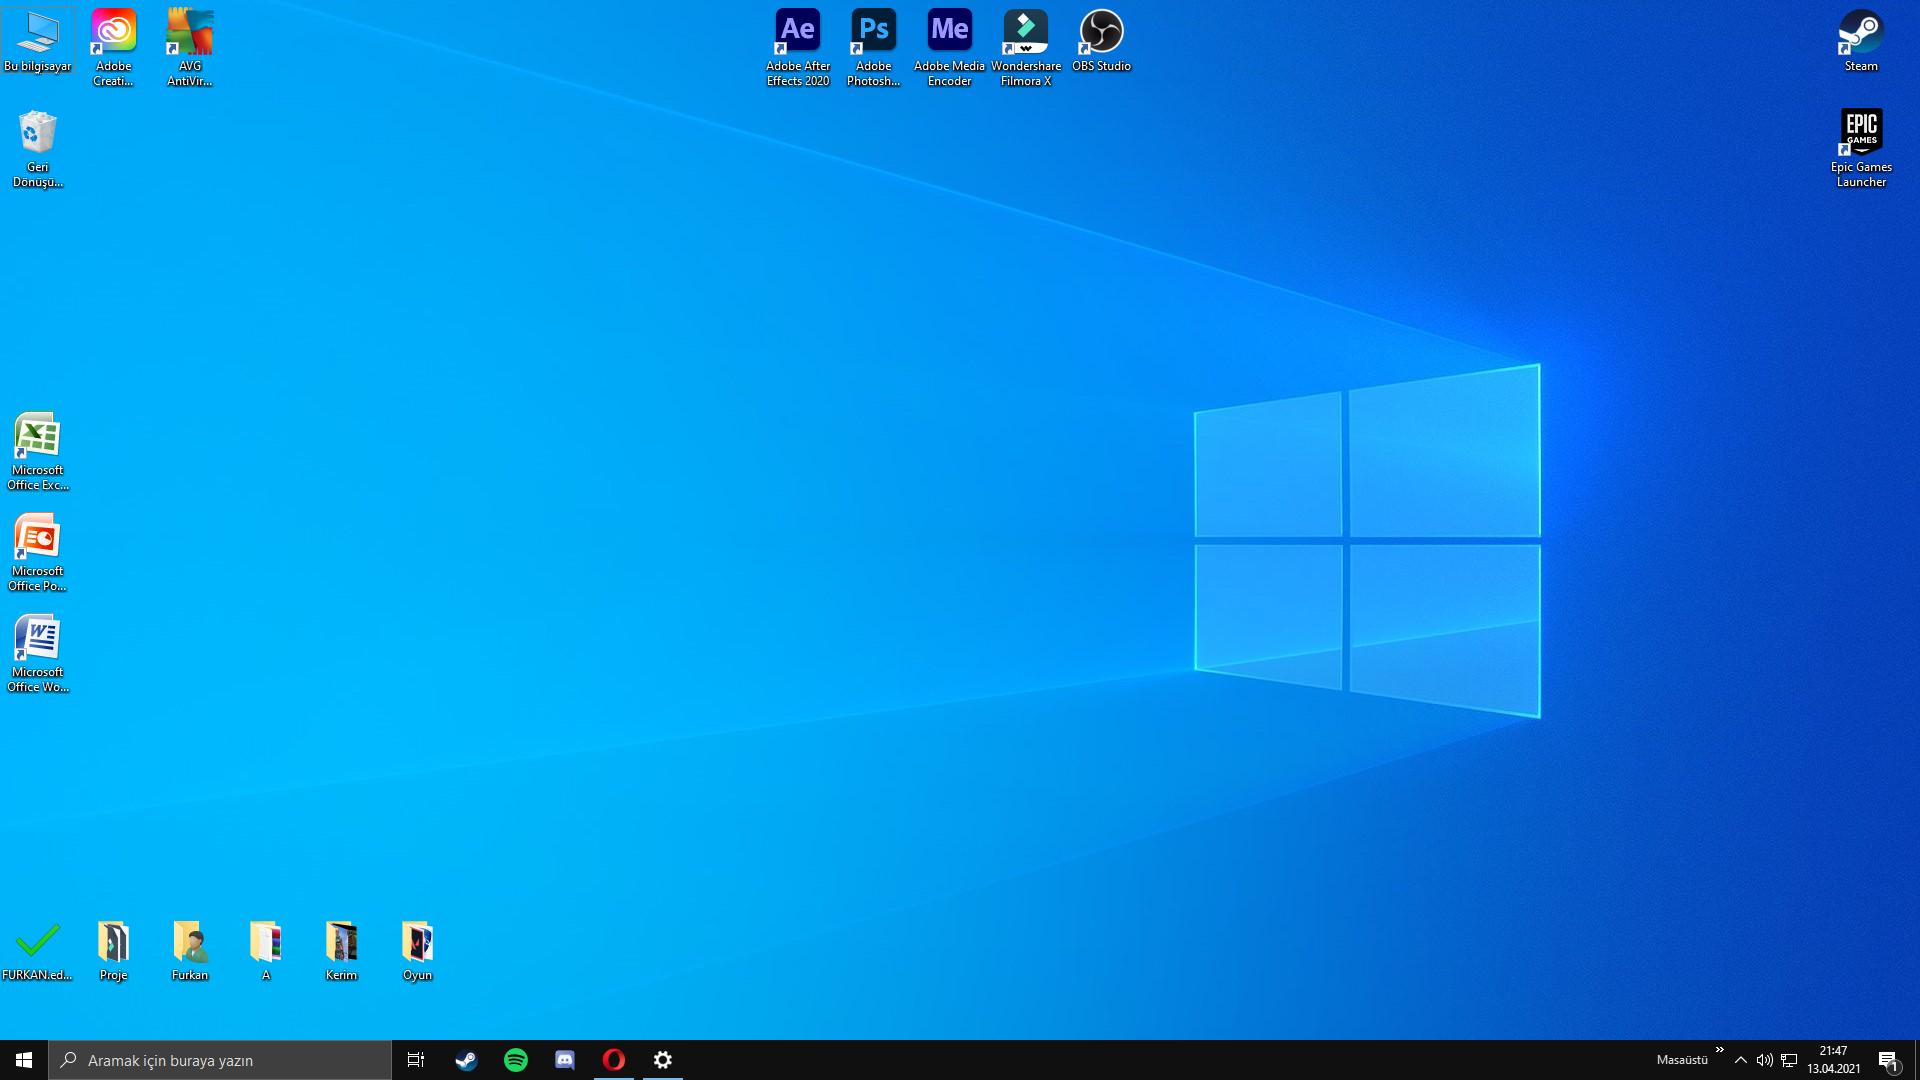Open the notification action center
Viewport: 1920px width, 1080px height.
tap(1888, 1060)
